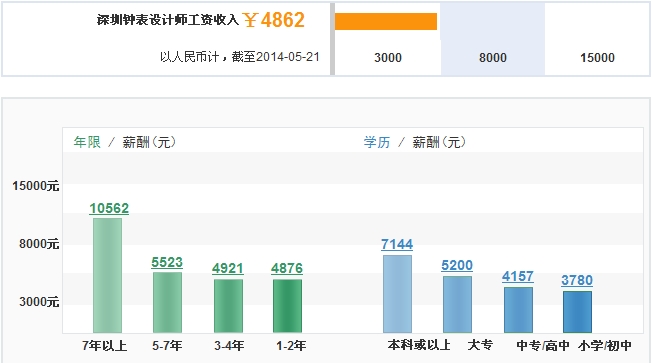Click the 8000 scale label in header

(x=493, y=57)
